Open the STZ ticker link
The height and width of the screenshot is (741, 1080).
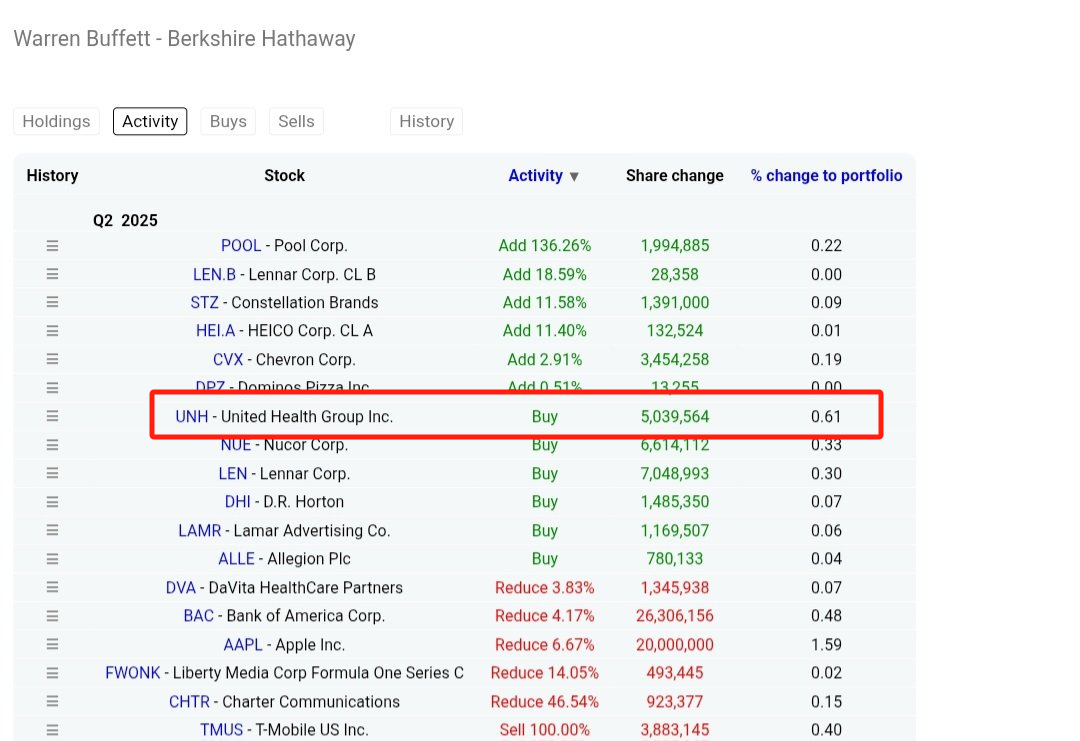tap(205, 302)
